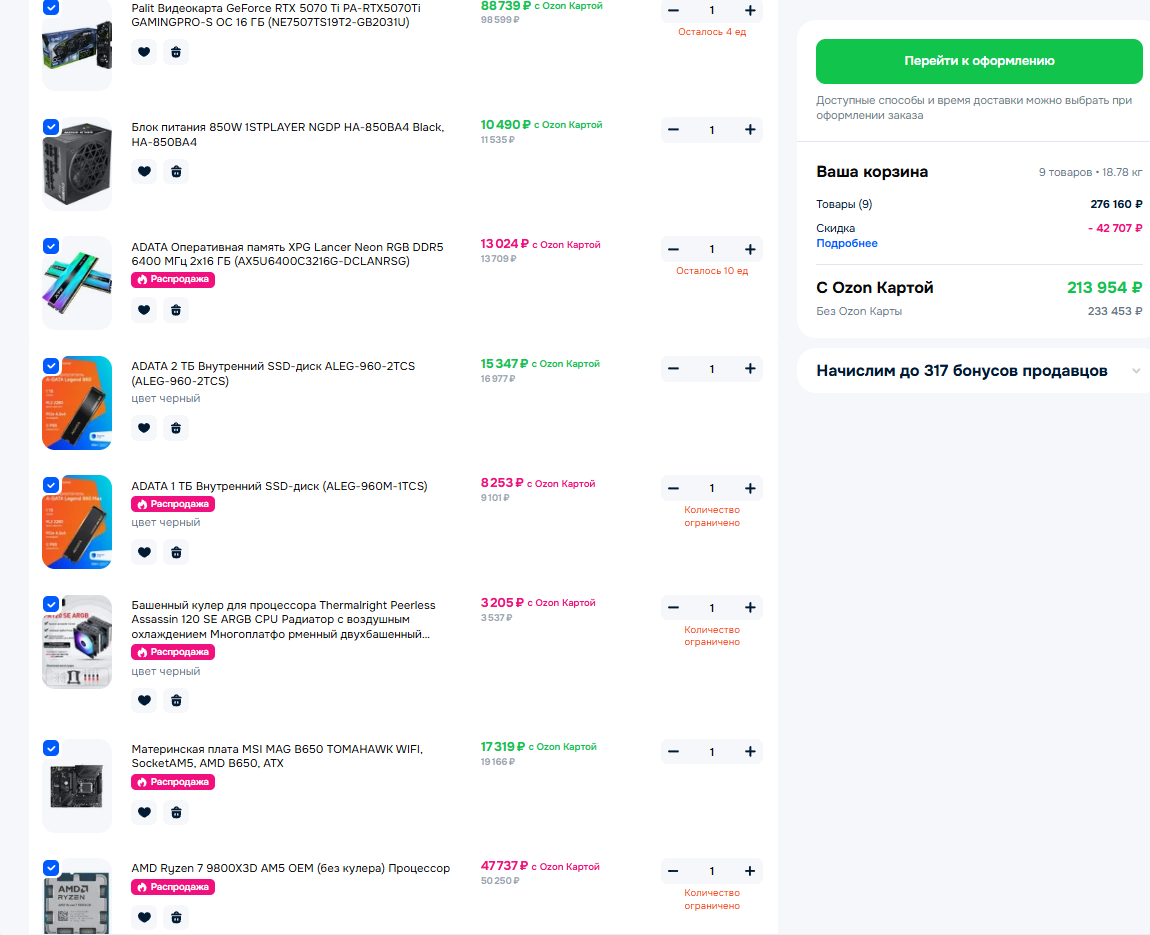This screenshot has width=1150, height=935.
Task: Click heart icon for ADATA 1 ТБ SSD
Action: [144, 552]
